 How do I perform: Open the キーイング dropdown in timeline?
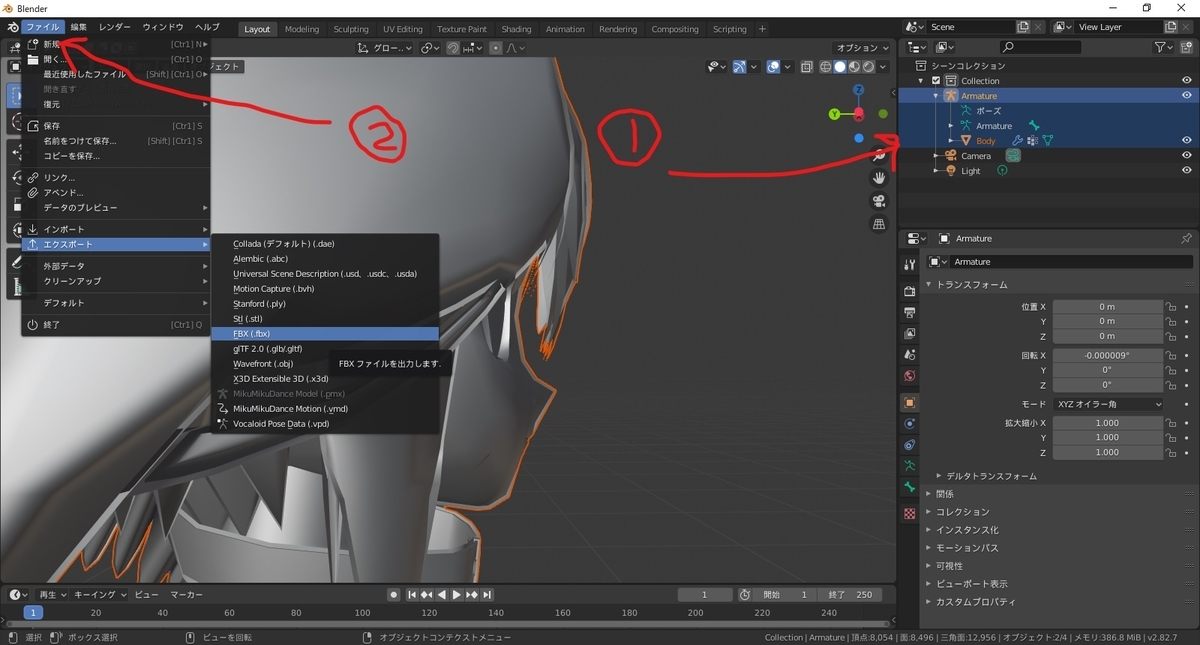click(x=101, y=595)
